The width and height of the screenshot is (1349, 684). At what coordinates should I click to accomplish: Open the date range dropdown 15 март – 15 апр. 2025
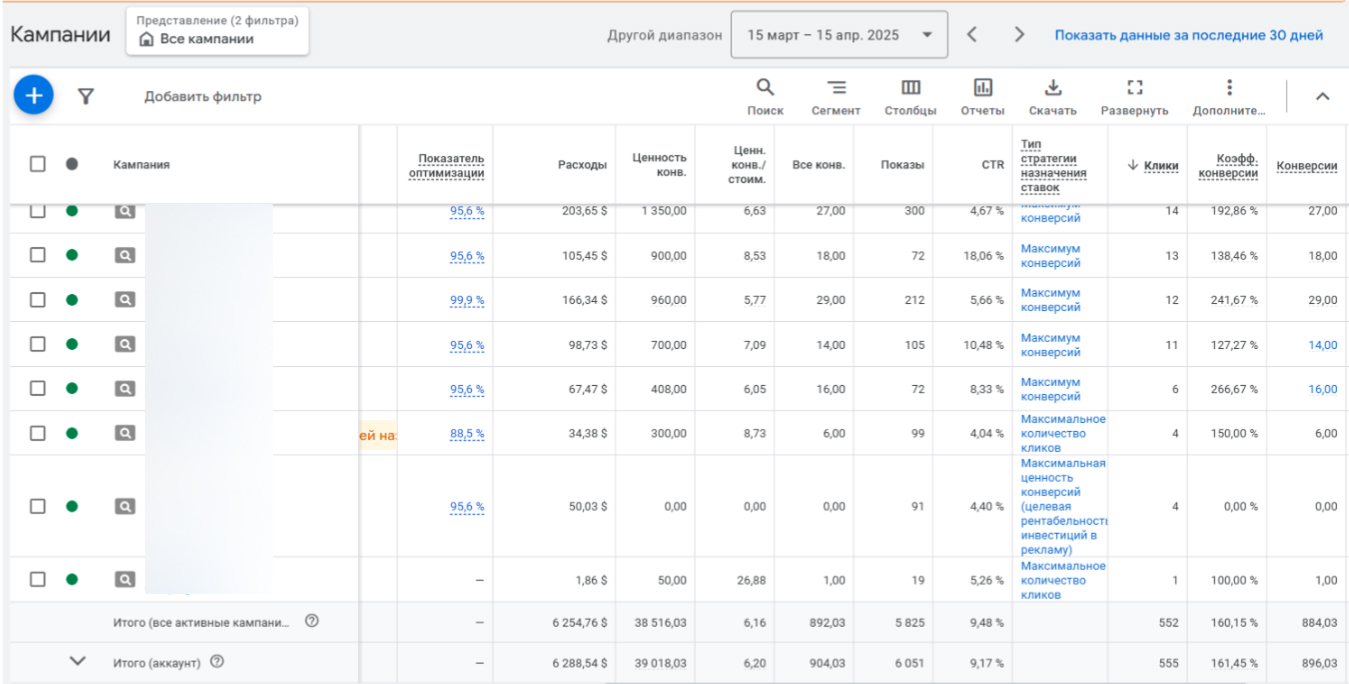click(x=839, y=35)
